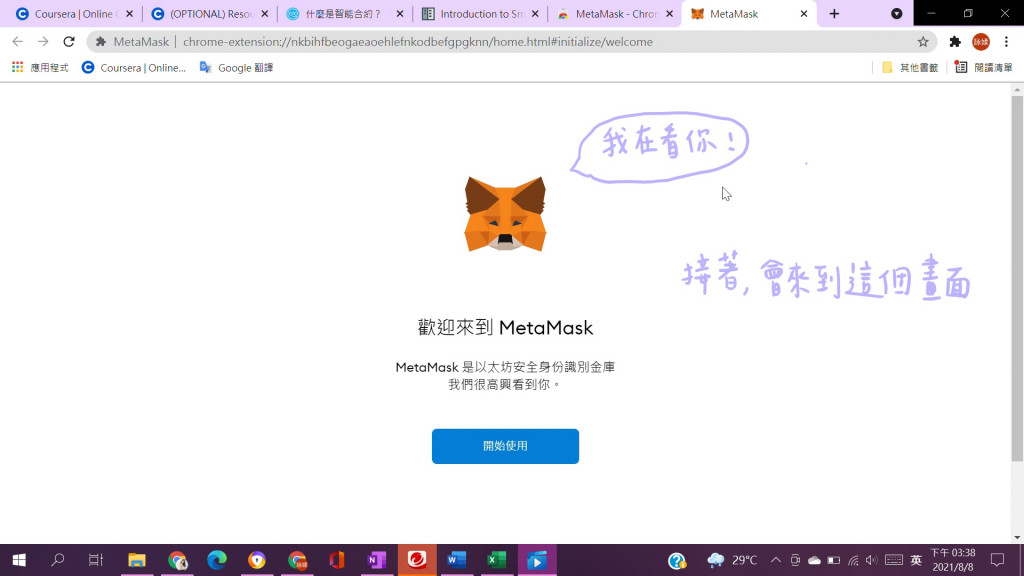This screenshot has height=576, width=1024.
Task: Open Word from taskbar
Action: 456,560
